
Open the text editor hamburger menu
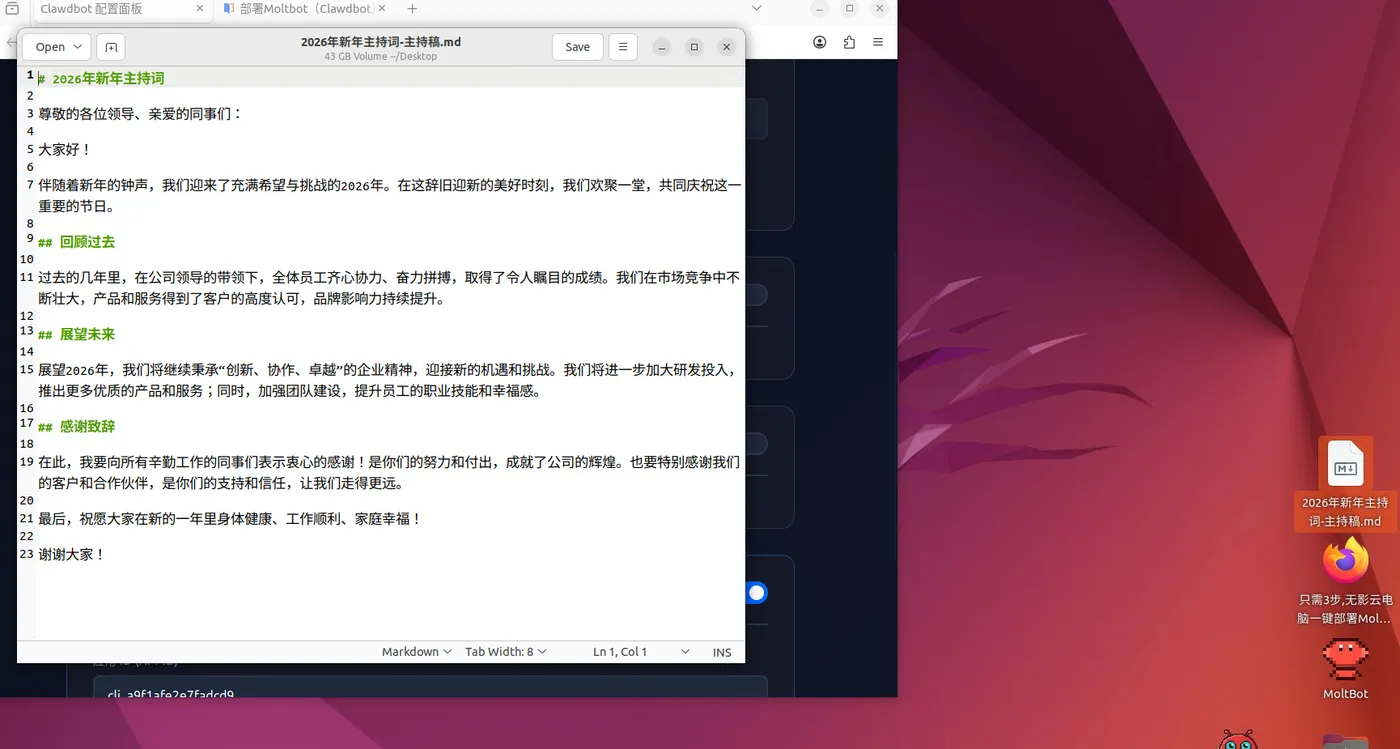click(x=623, y=47)
